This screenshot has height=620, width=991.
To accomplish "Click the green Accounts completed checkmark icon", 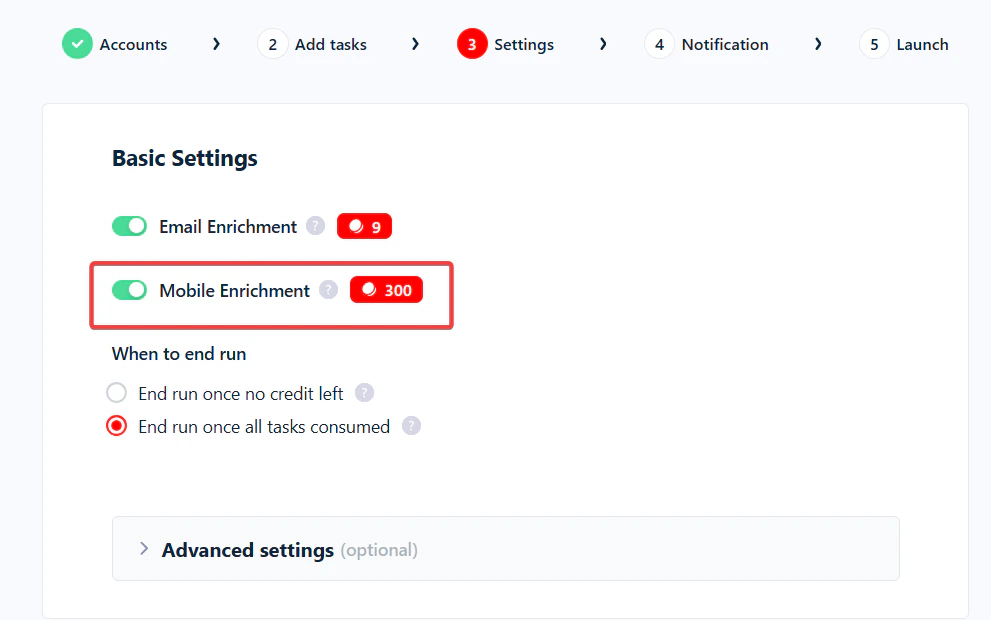I will coord(77,44).
